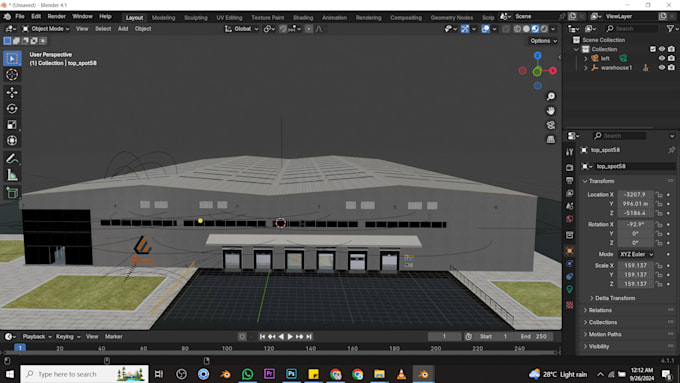Open the timeline Playback menu

click(36, 337)
